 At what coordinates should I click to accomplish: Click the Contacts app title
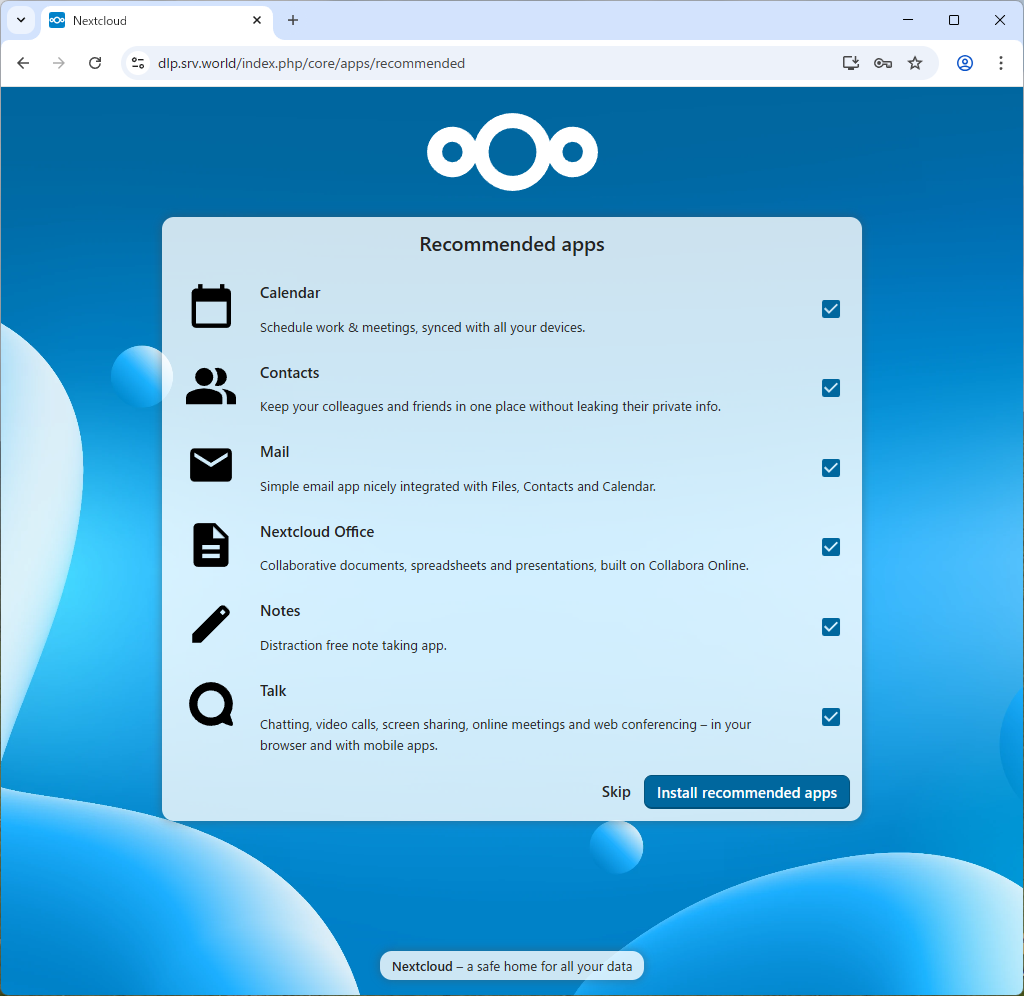(x=289, y=372)
